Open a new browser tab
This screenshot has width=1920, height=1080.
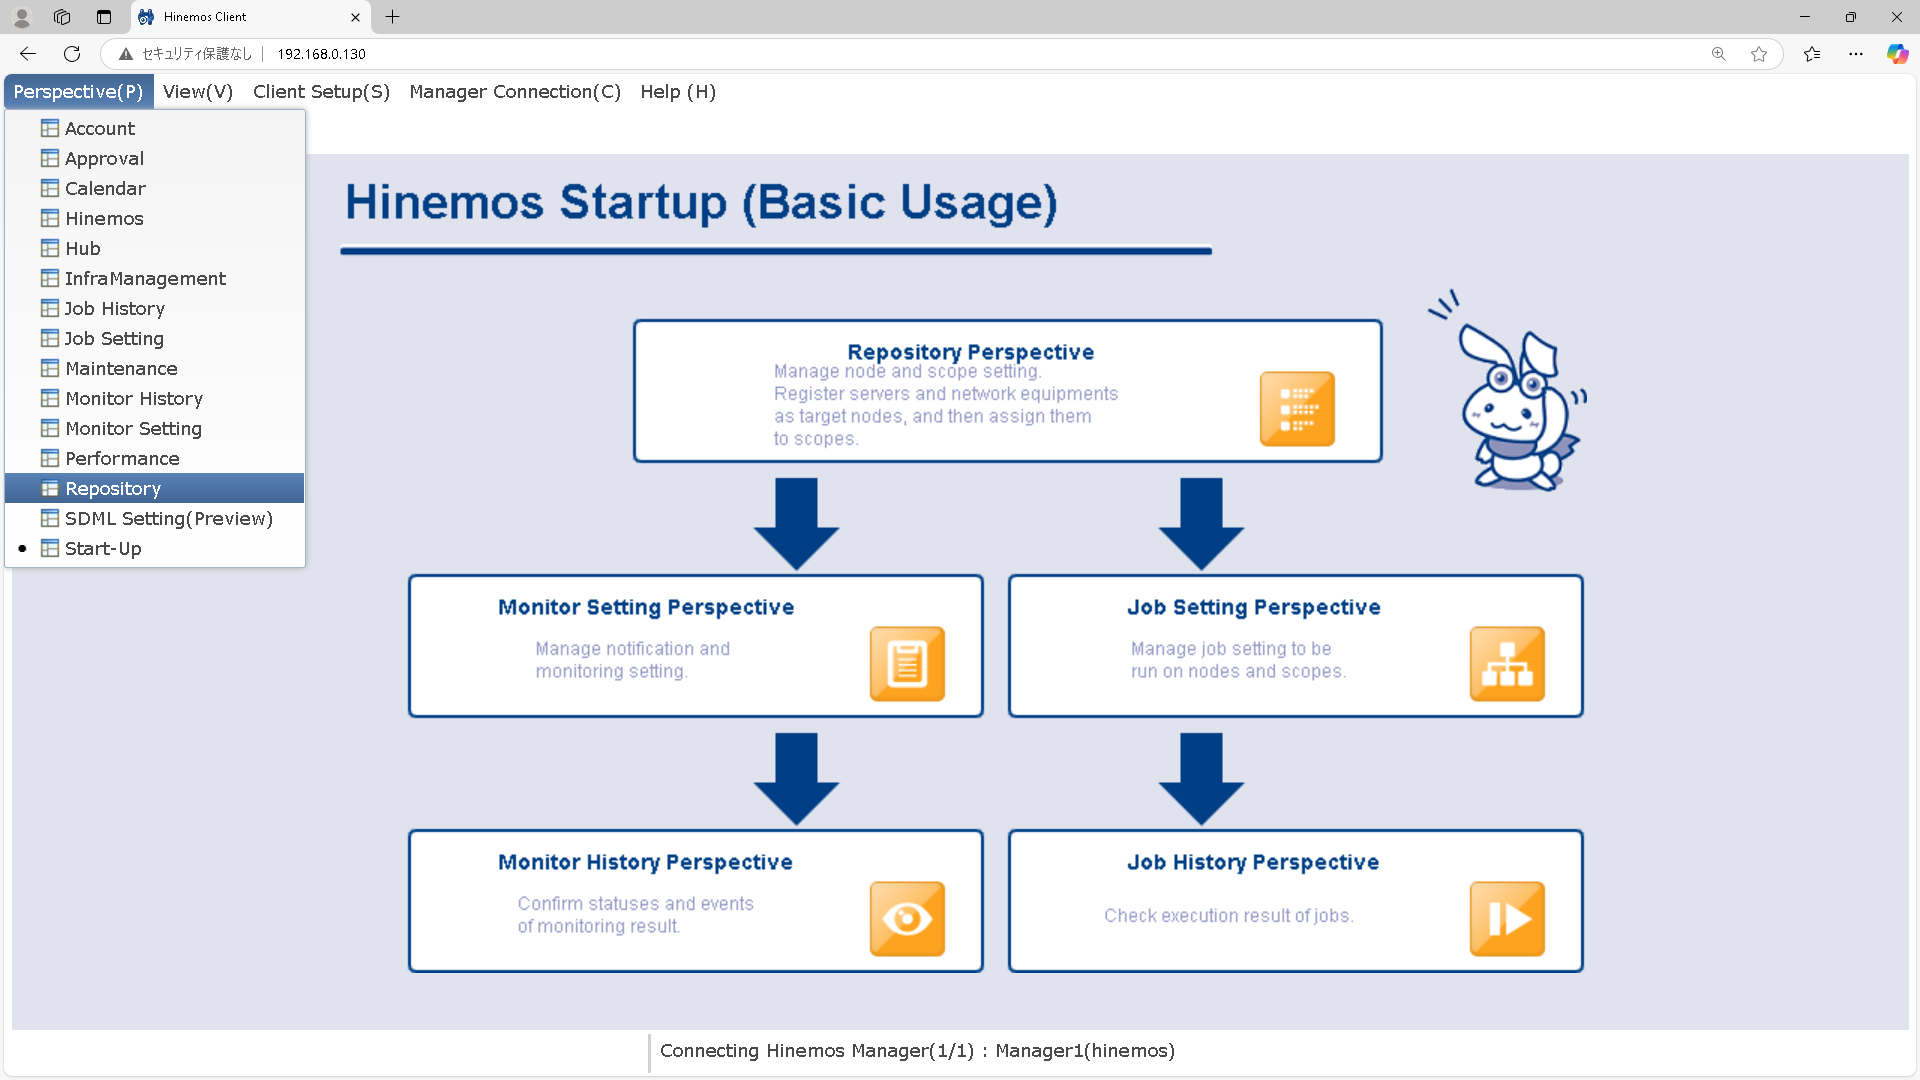[x=393, y=17]
